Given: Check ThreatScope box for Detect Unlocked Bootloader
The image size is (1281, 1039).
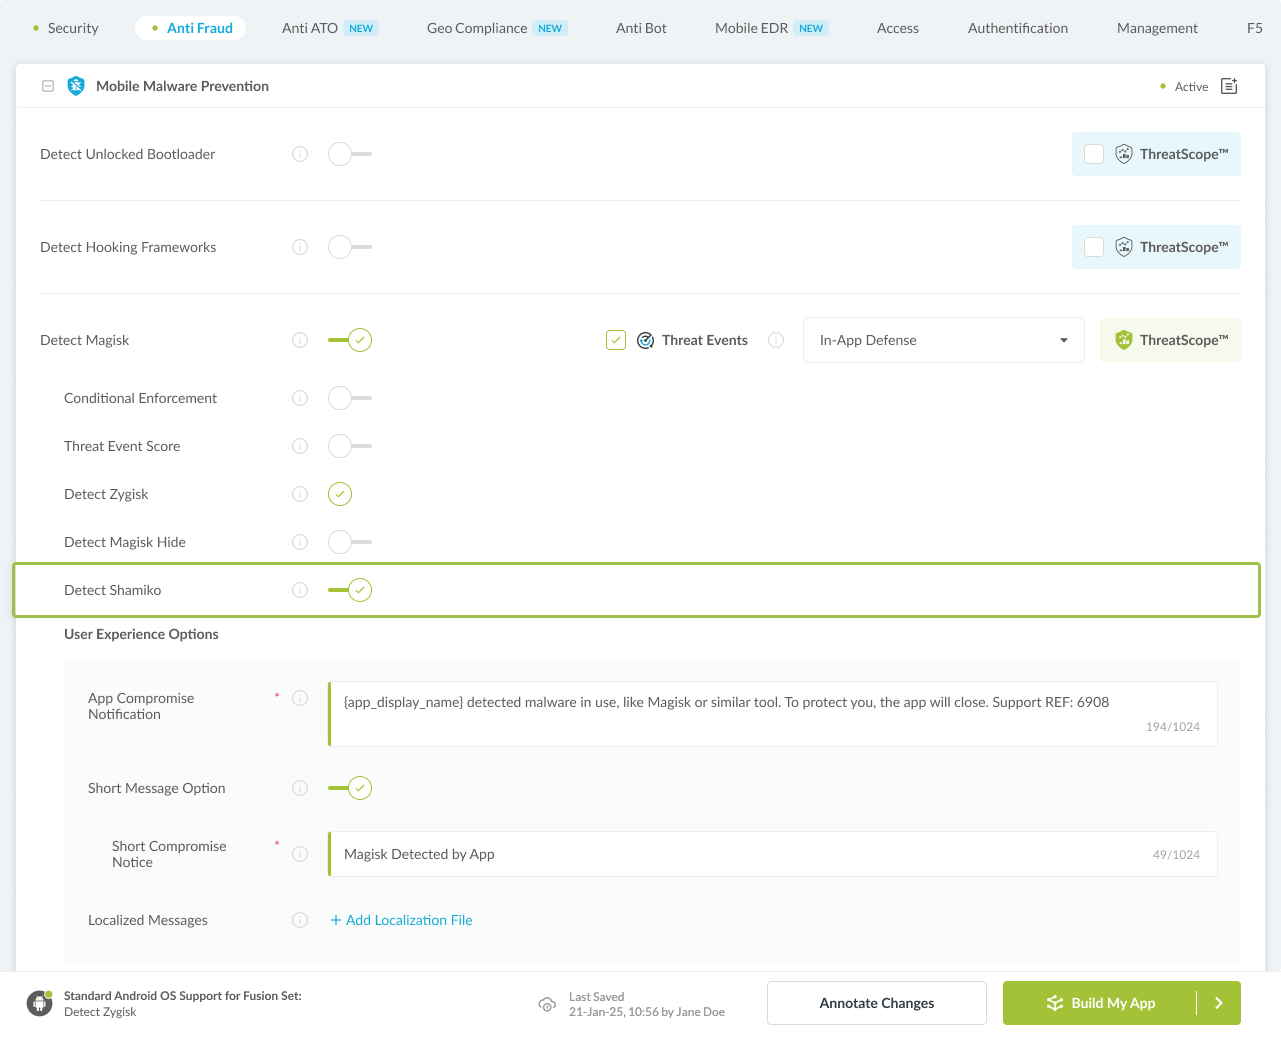Looking at the screenshot, I should (1094, 154).
